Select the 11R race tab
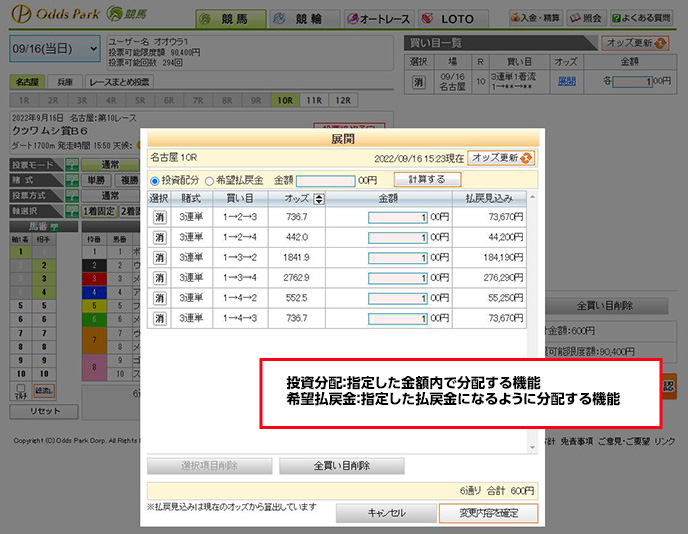Viewport: 688px width, 534px height. (314, 100)
